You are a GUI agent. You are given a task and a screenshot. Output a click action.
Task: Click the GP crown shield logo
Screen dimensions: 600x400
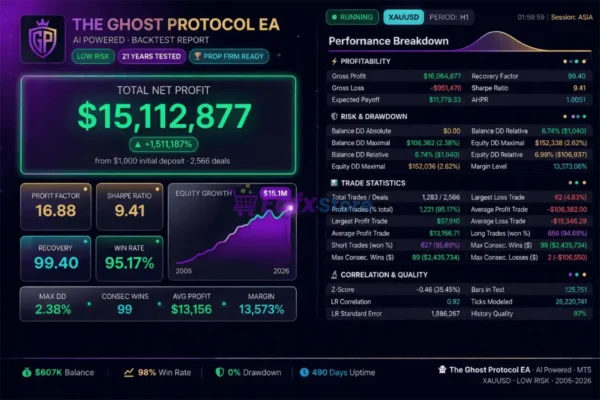coord(43,39)
